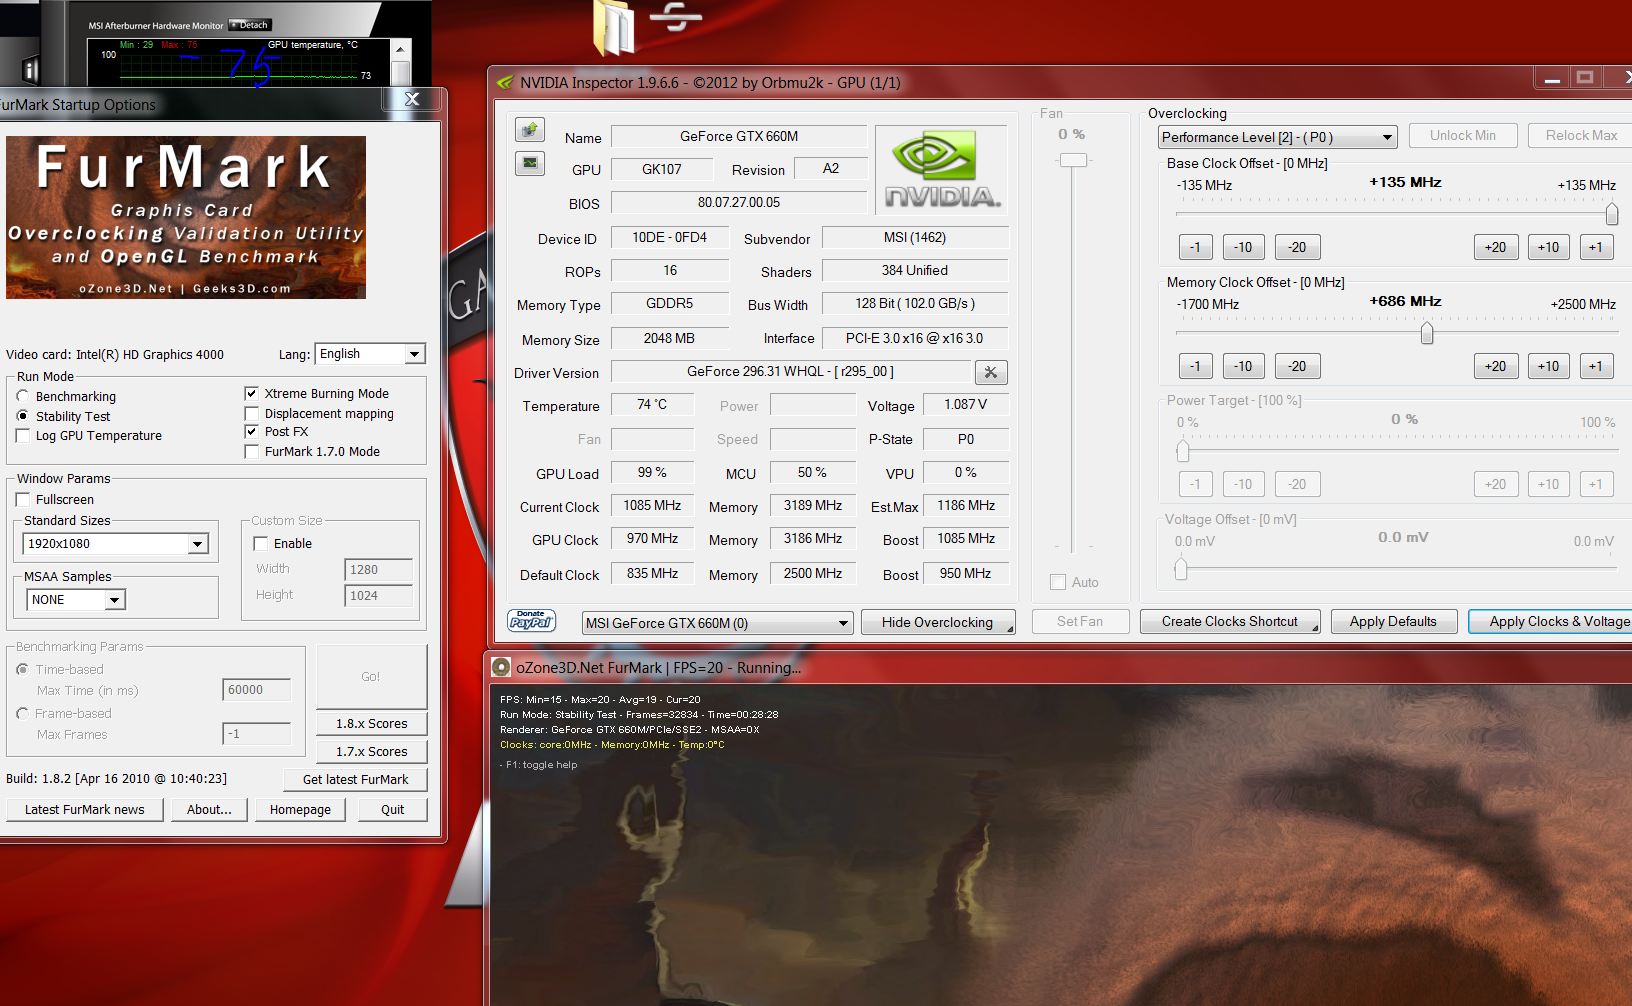Click Base Clock Offset slider handle
Image resolution: width=1632 pixels, height=1006 pixels.
pyautogui.click(x=1611, y=214)
